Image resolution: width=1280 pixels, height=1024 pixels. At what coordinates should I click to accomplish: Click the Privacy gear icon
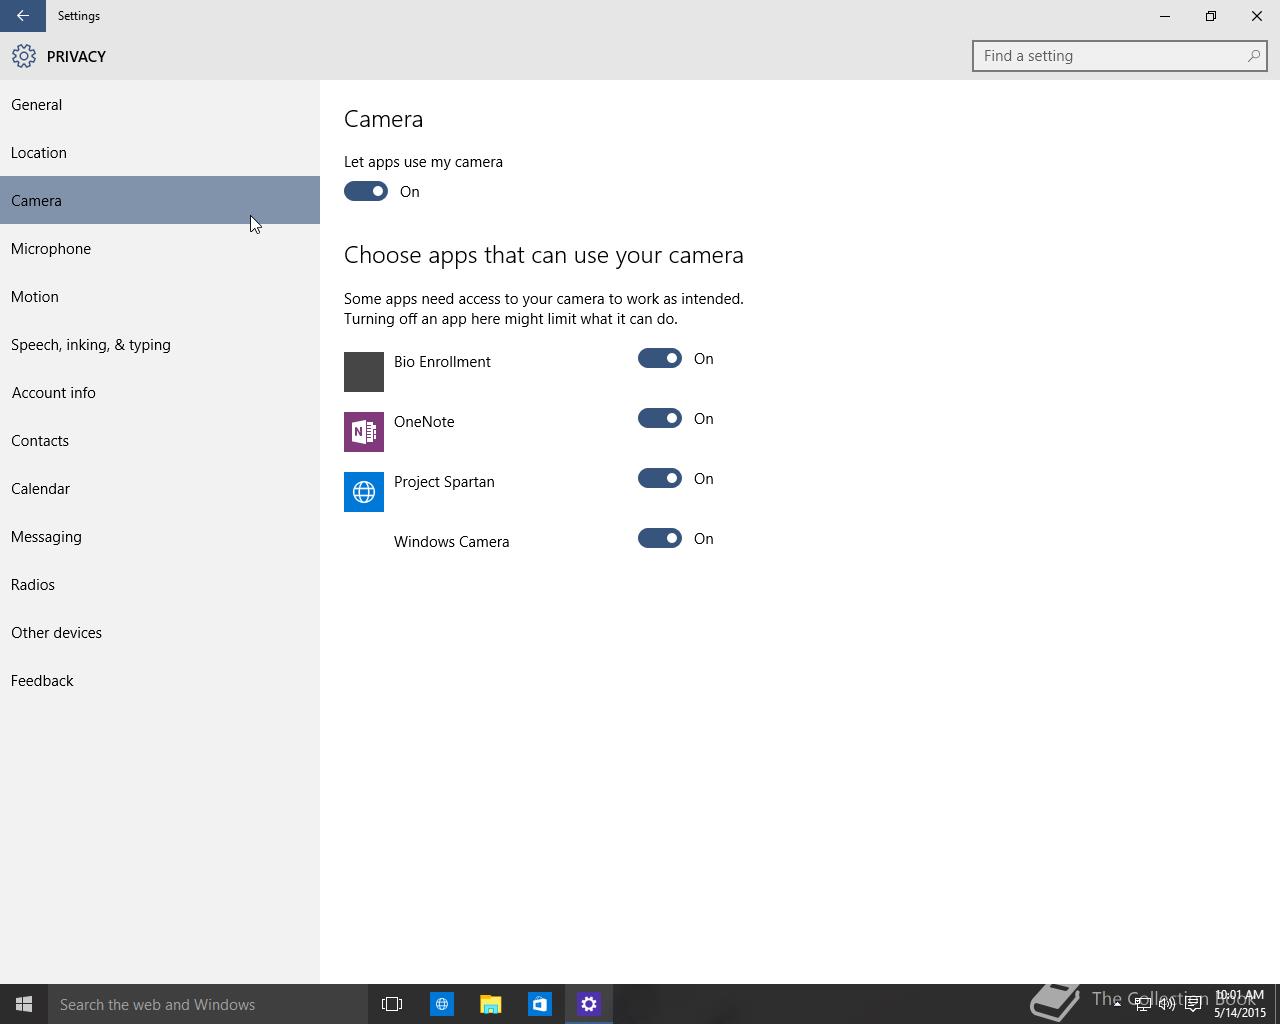(x=24, y=56)
